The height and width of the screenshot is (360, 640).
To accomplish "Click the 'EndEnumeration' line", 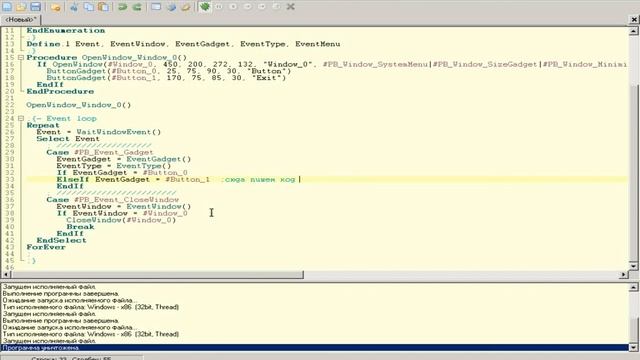I will coord(66,31).
